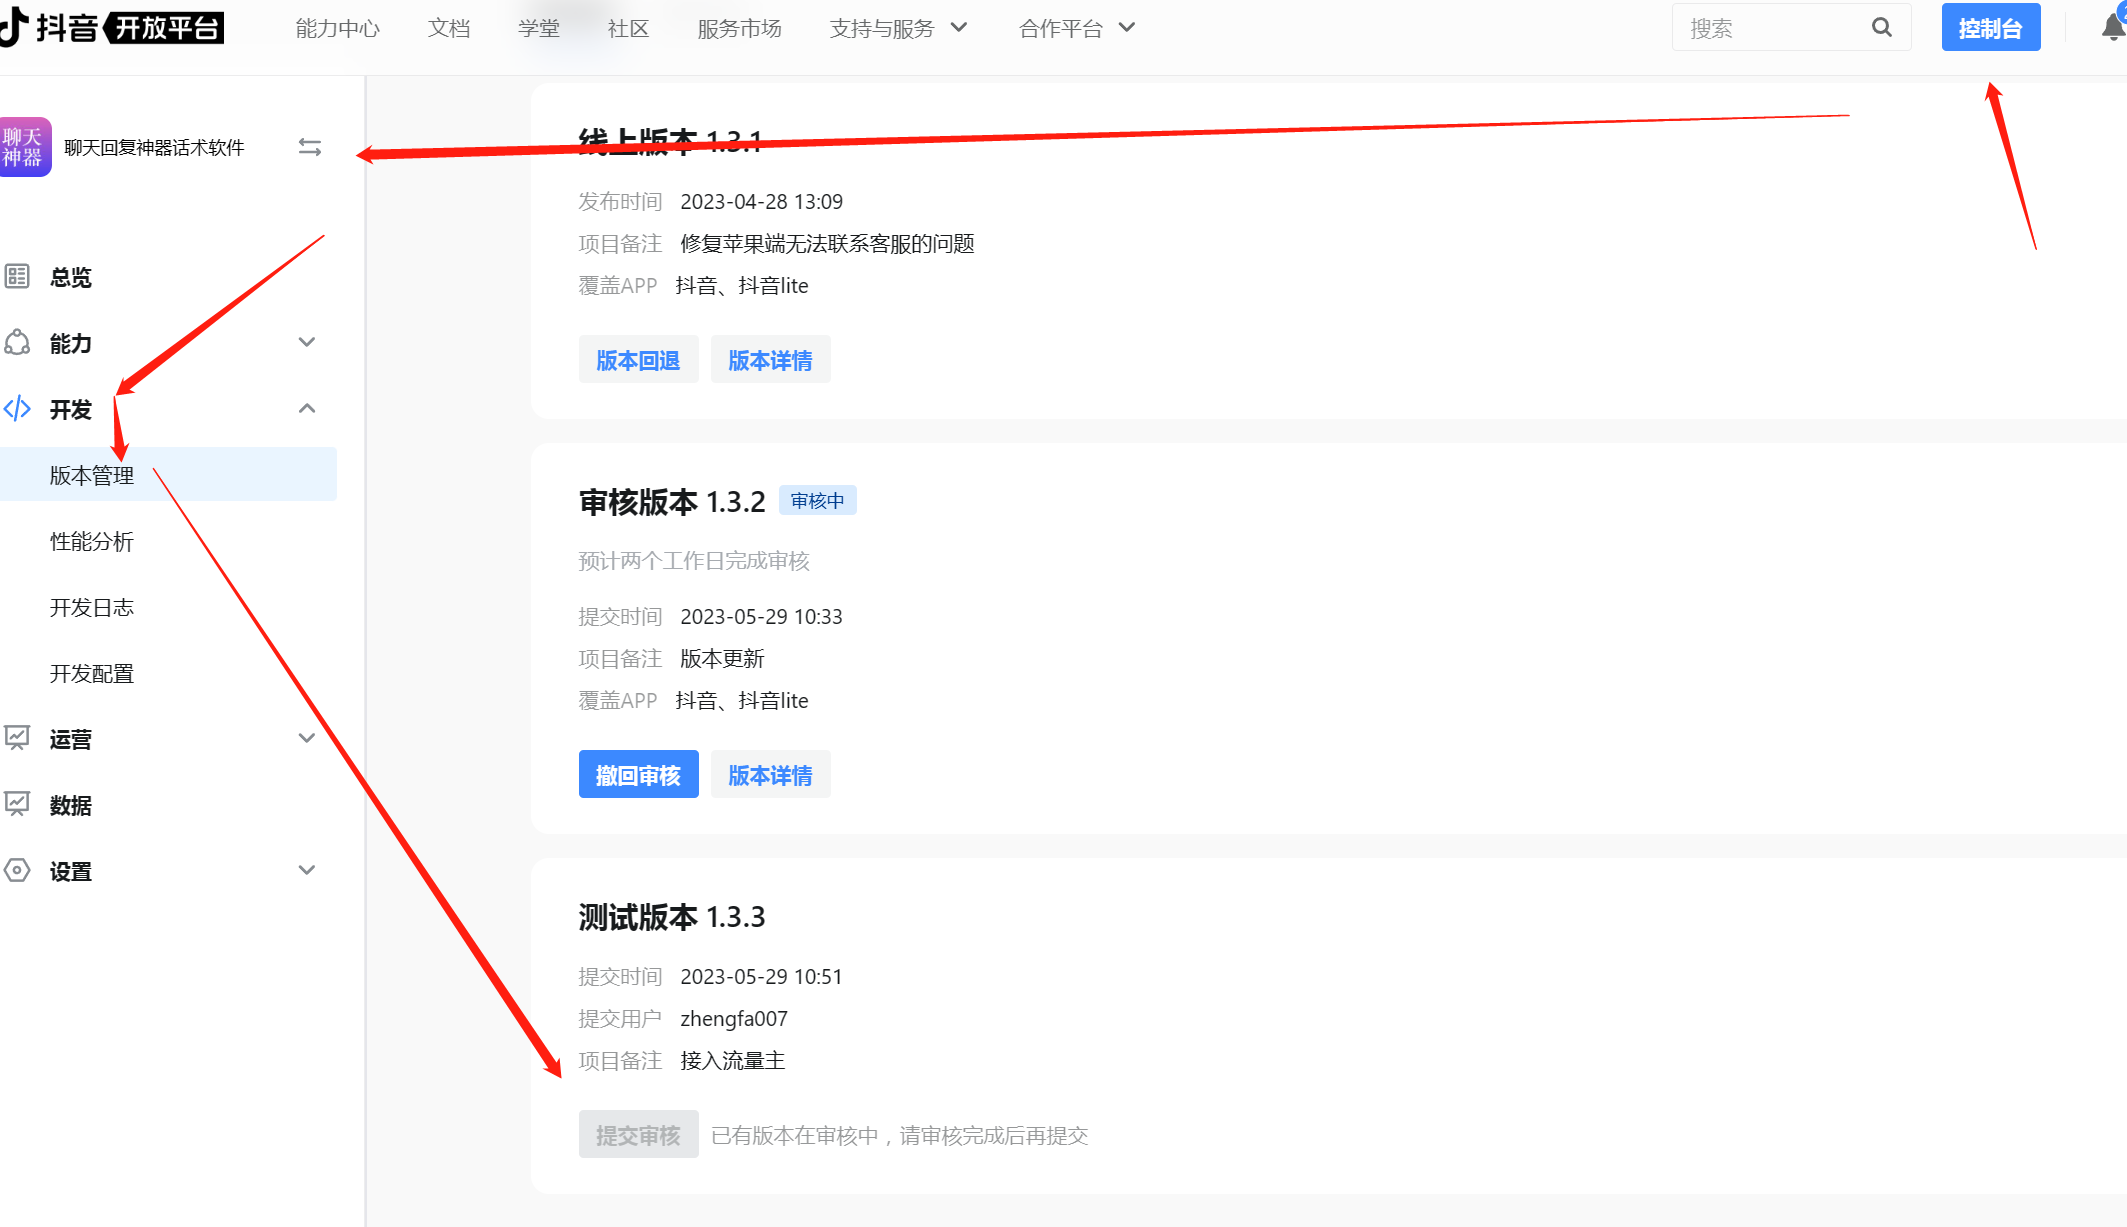2127x1227 pixels.
Task: Click the 撤回审核 button
Action: [x=638, y=774]
